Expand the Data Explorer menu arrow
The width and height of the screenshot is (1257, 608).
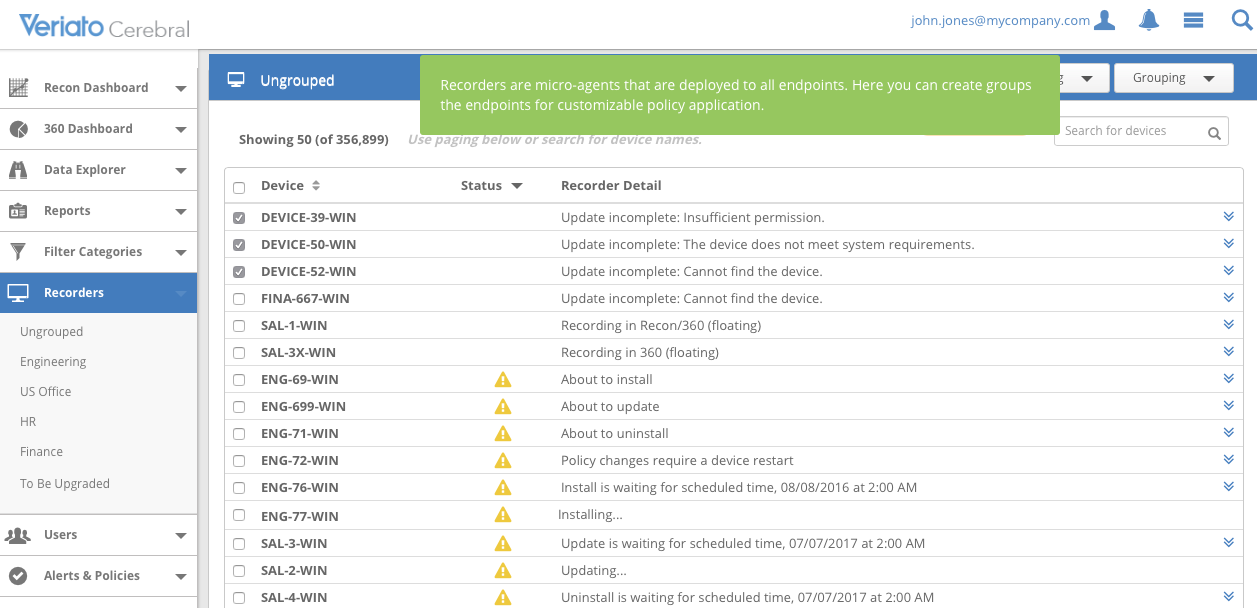(x=181, y=171)
